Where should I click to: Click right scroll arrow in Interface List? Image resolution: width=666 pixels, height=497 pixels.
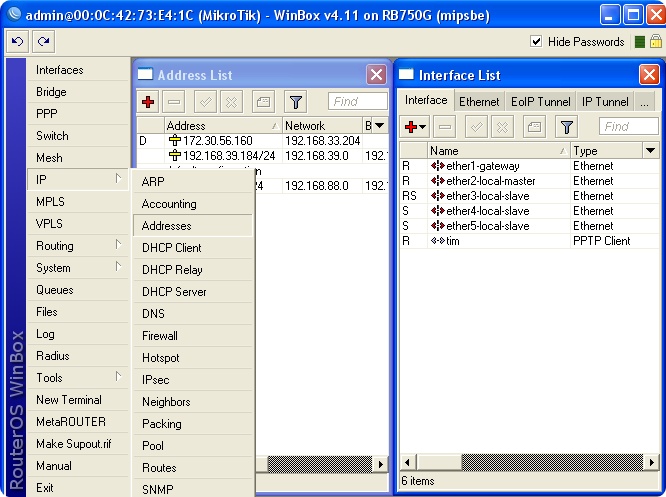click(651, 462)
